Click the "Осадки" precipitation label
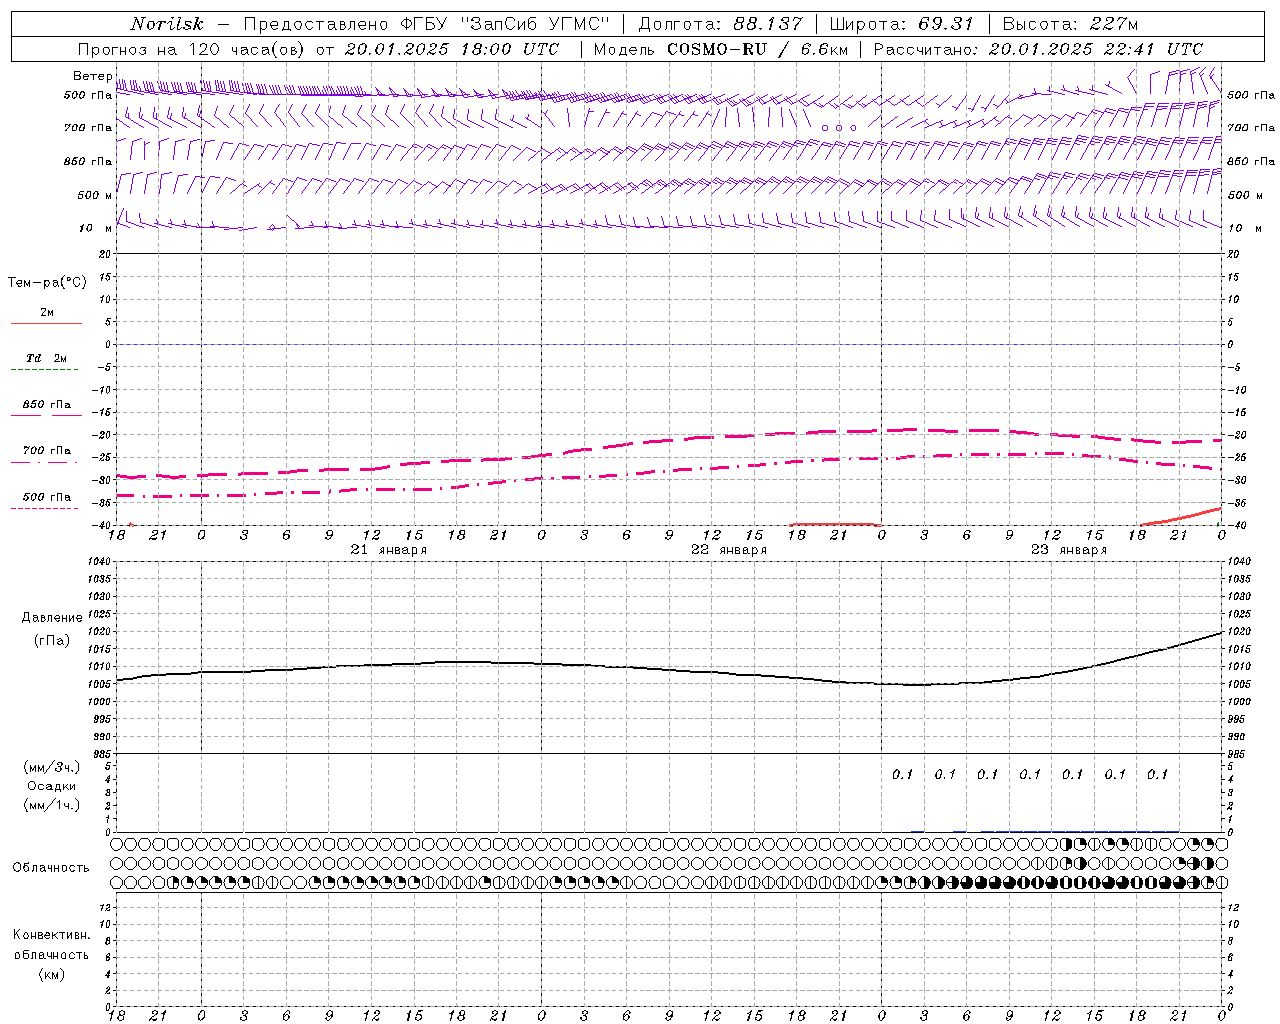The height and width of the screenshot is (1024, 1280). [x=51, y=786]
